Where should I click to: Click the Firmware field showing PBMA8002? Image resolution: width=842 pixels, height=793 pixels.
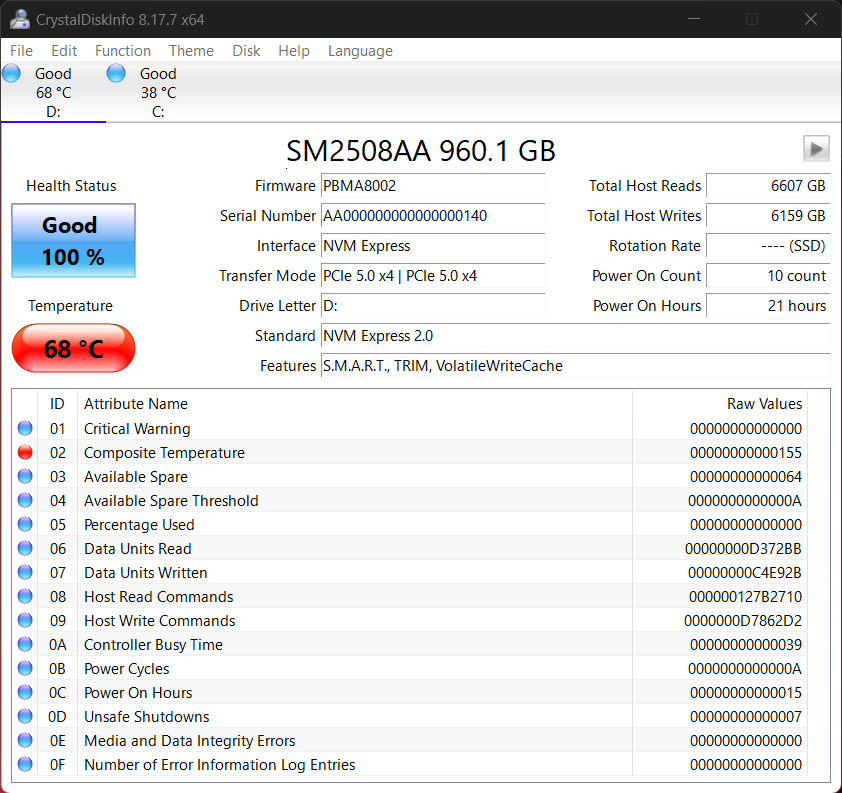tap(432, 186)
